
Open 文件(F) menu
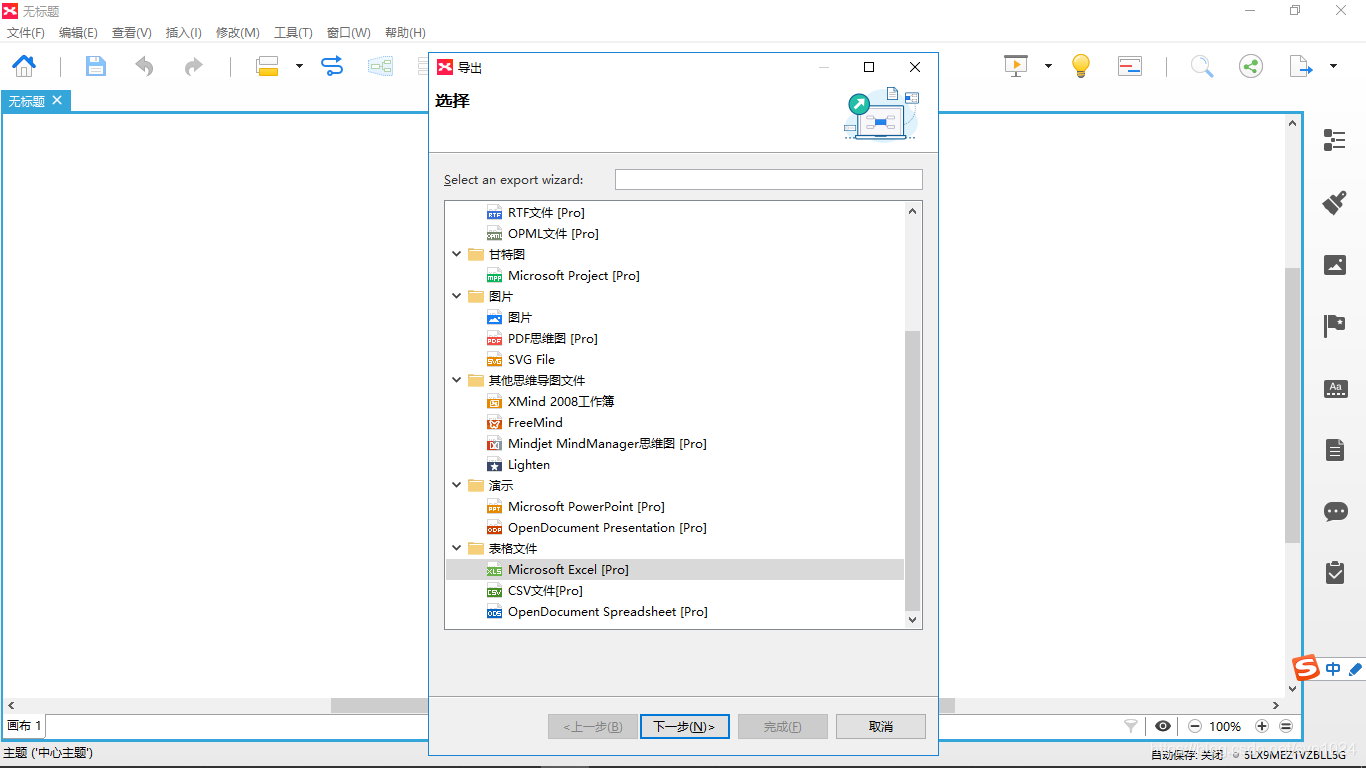tap(26, 33)
